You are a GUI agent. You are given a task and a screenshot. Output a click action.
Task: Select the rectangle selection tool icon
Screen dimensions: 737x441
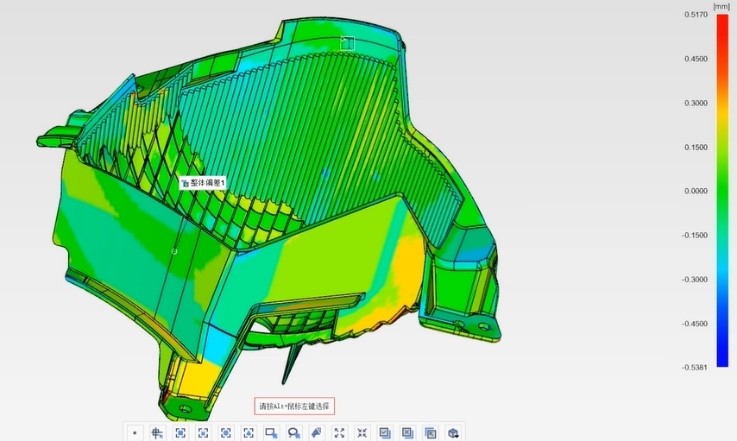(271, 433)
